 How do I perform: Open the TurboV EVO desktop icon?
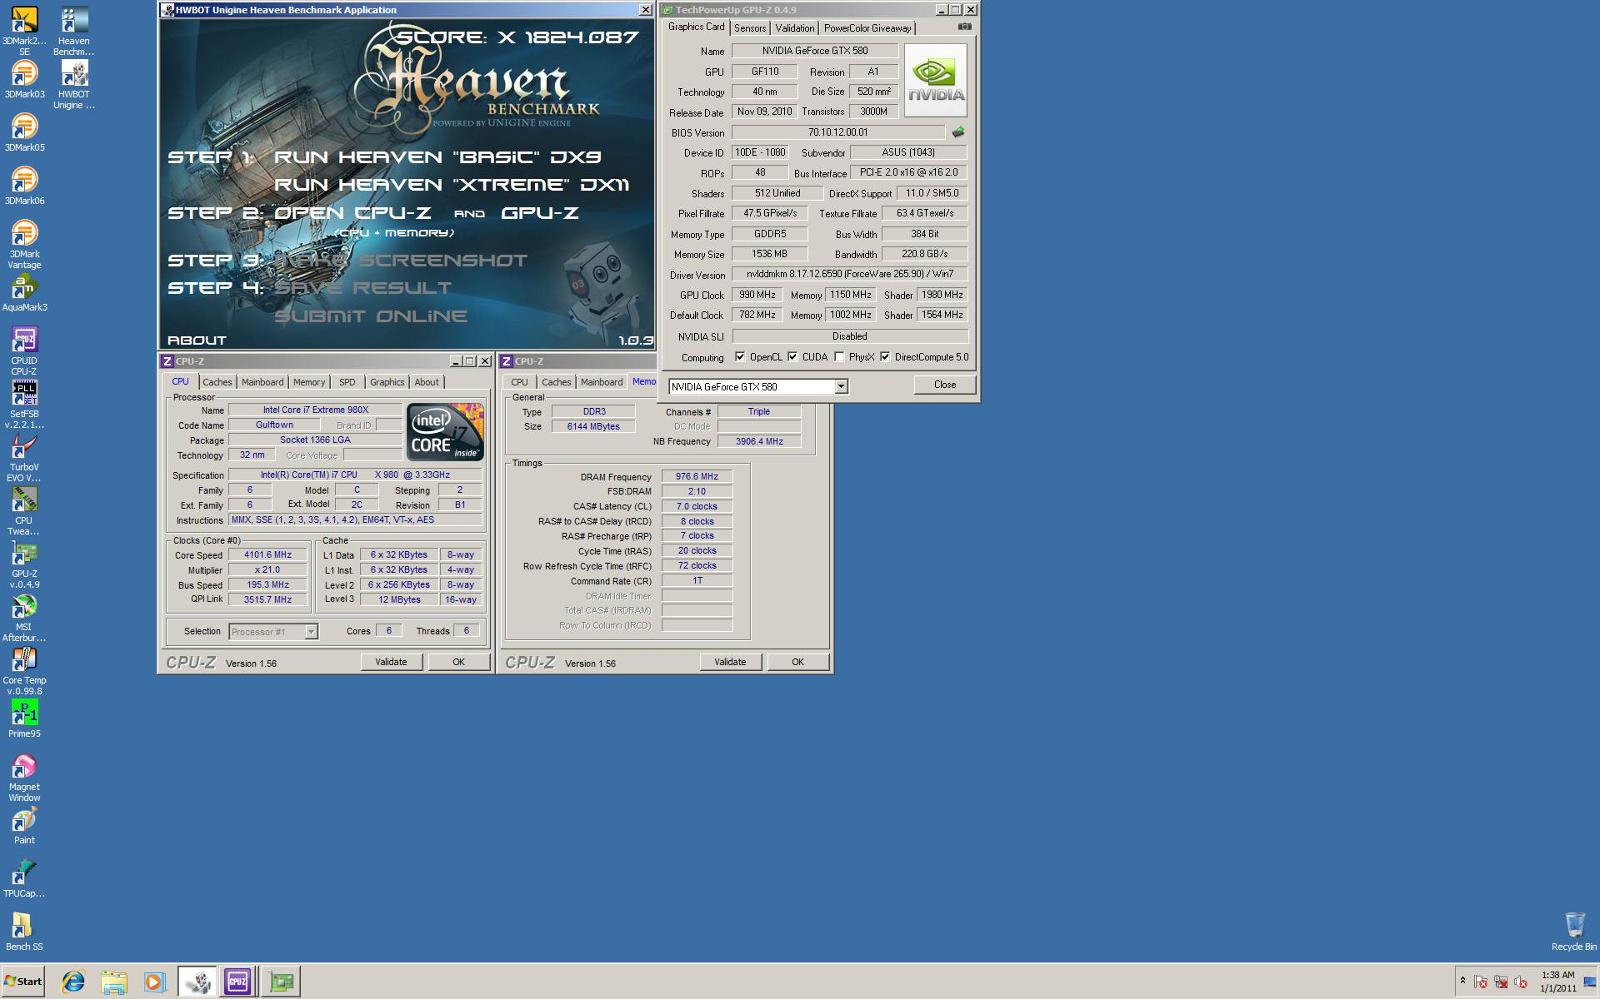24,458
